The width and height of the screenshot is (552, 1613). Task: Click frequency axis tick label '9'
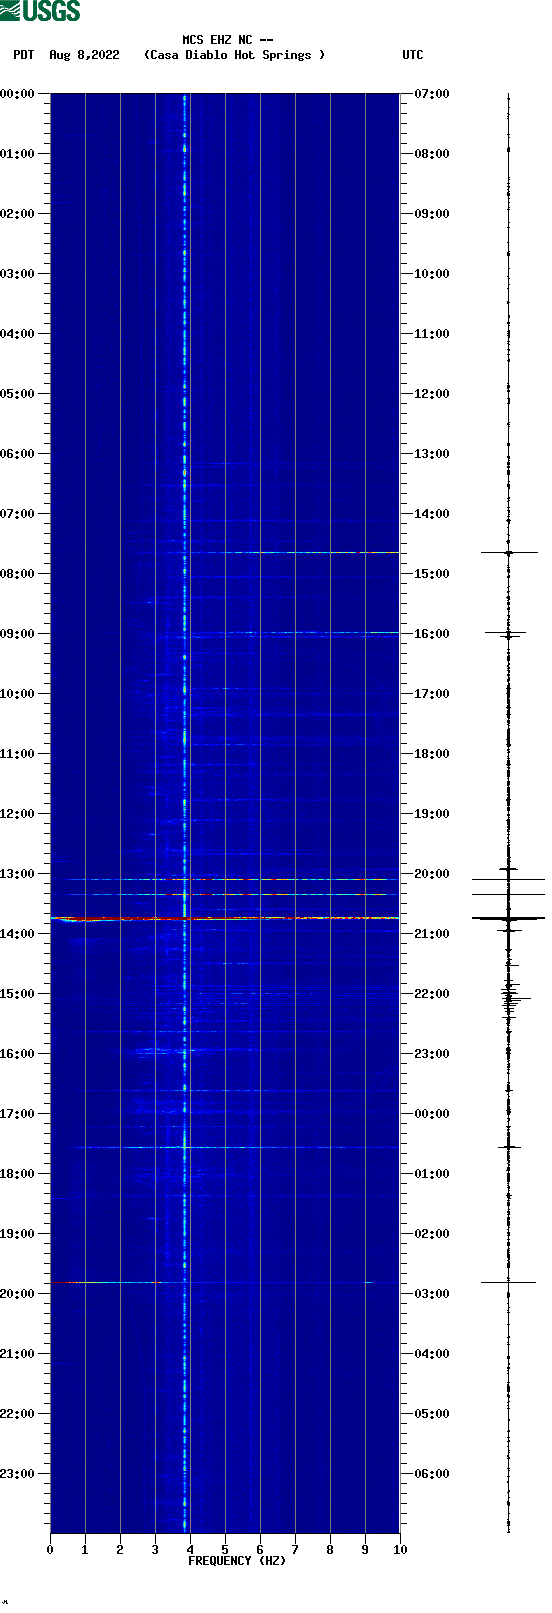click(365, 1550)
